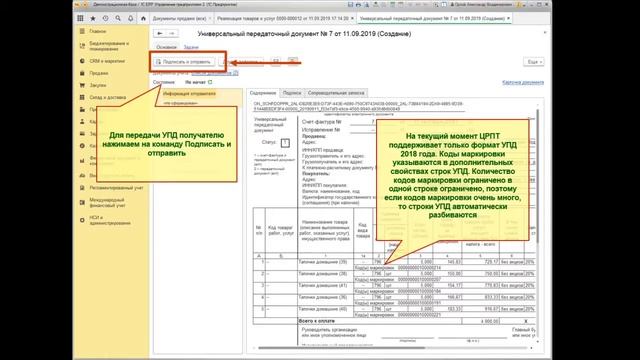The height and width of the screenshot is (360, 640).
Task: Open Favorites via the star icon
Action: (x=93, y=18)
